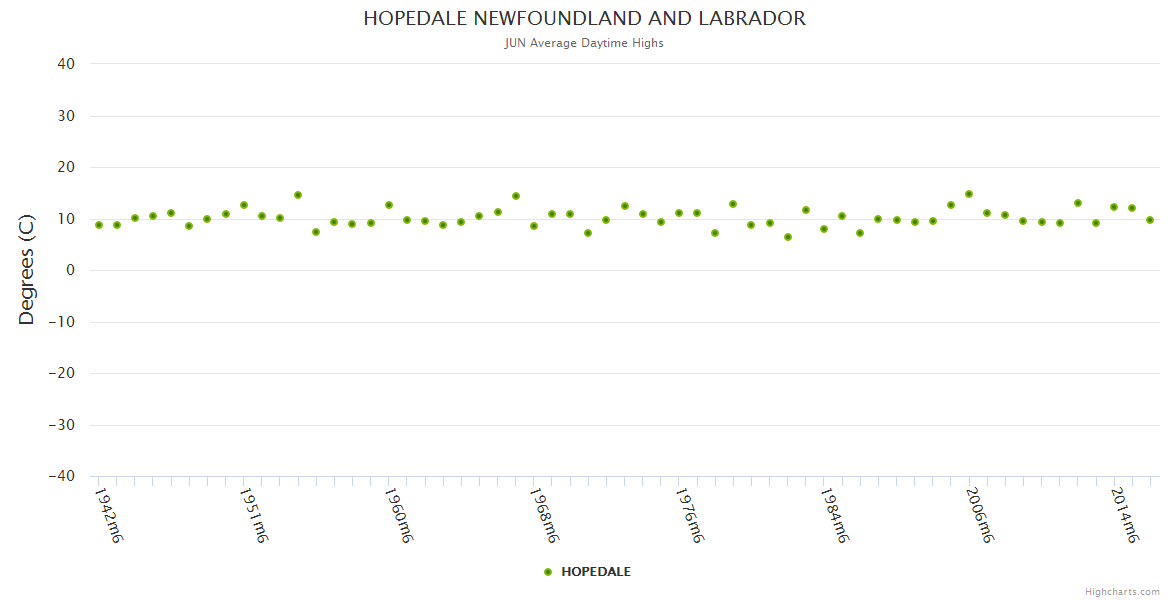Click the 40 y-axis label
This screenshot has width=1170, height=600.
pos(66,64)
